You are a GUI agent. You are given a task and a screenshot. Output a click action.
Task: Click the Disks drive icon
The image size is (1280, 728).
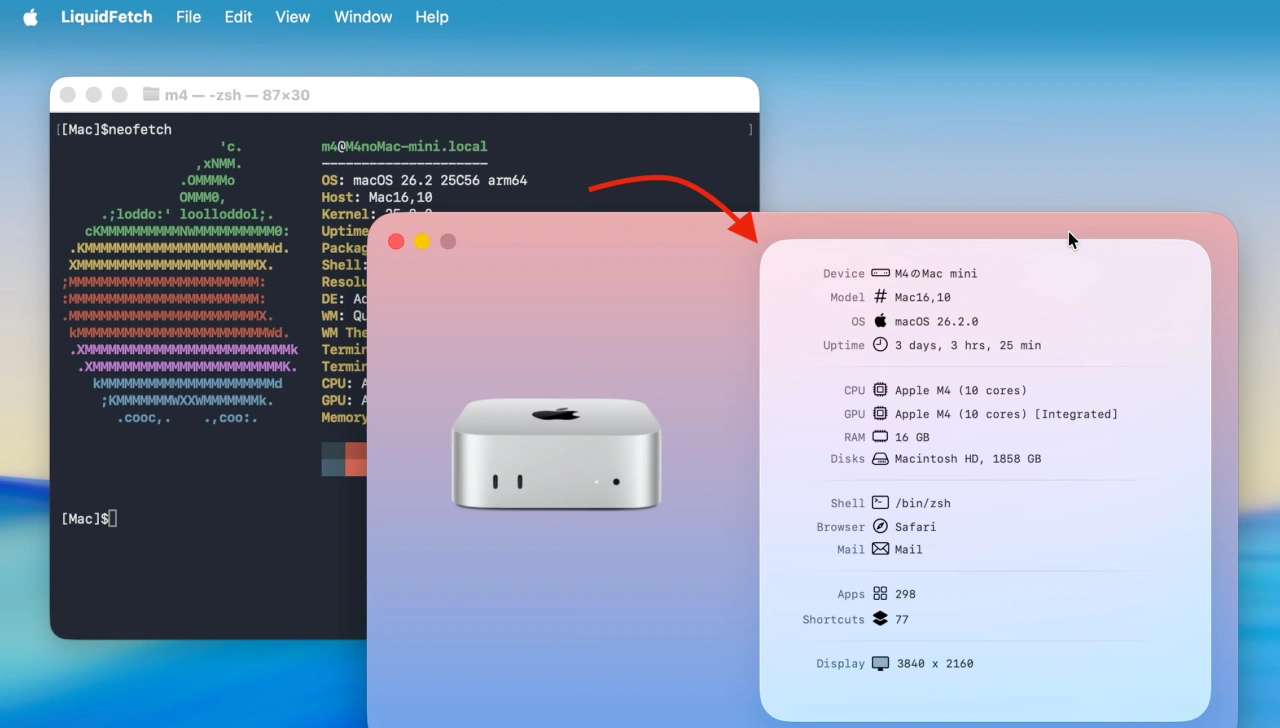(x=880, y=459)
